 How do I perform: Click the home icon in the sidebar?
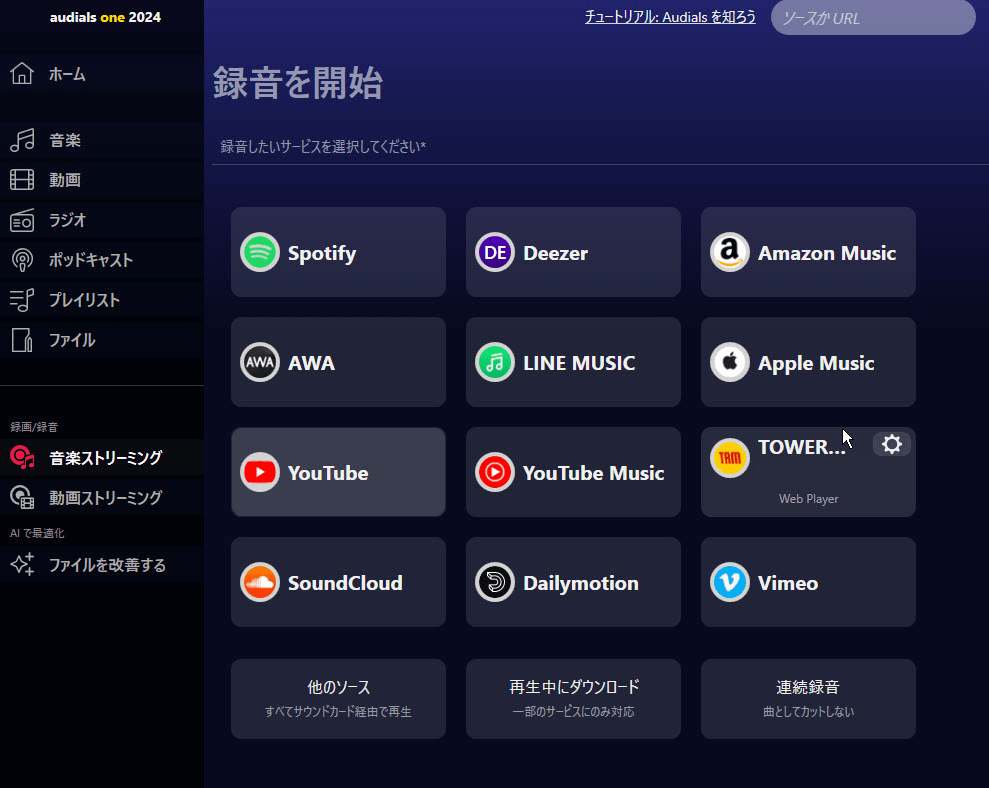click(22, 74)
